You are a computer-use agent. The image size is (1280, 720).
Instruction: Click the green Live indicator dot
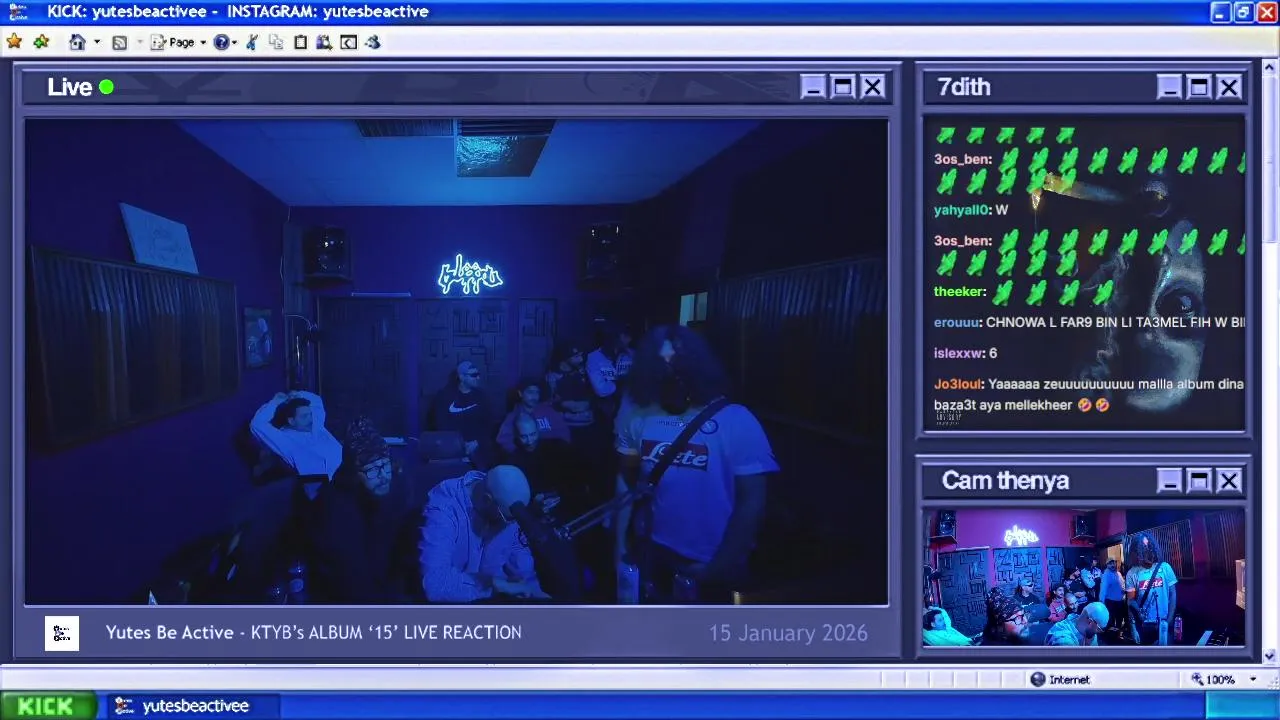(106, 87)
